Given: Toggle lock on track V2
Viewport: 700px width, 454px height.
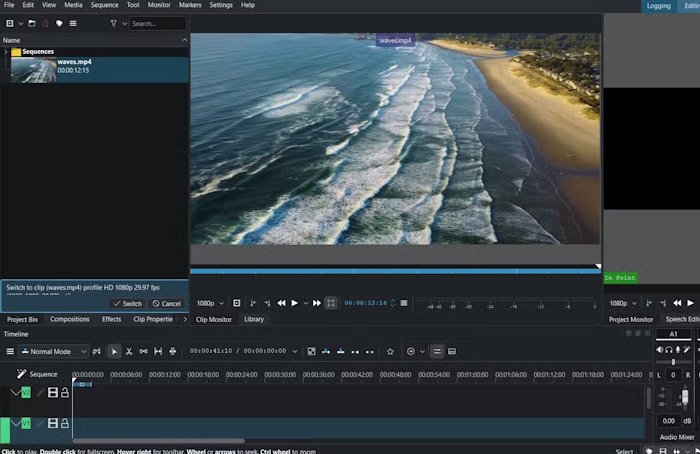Looking at the screenshot, I should click(65, 392).
